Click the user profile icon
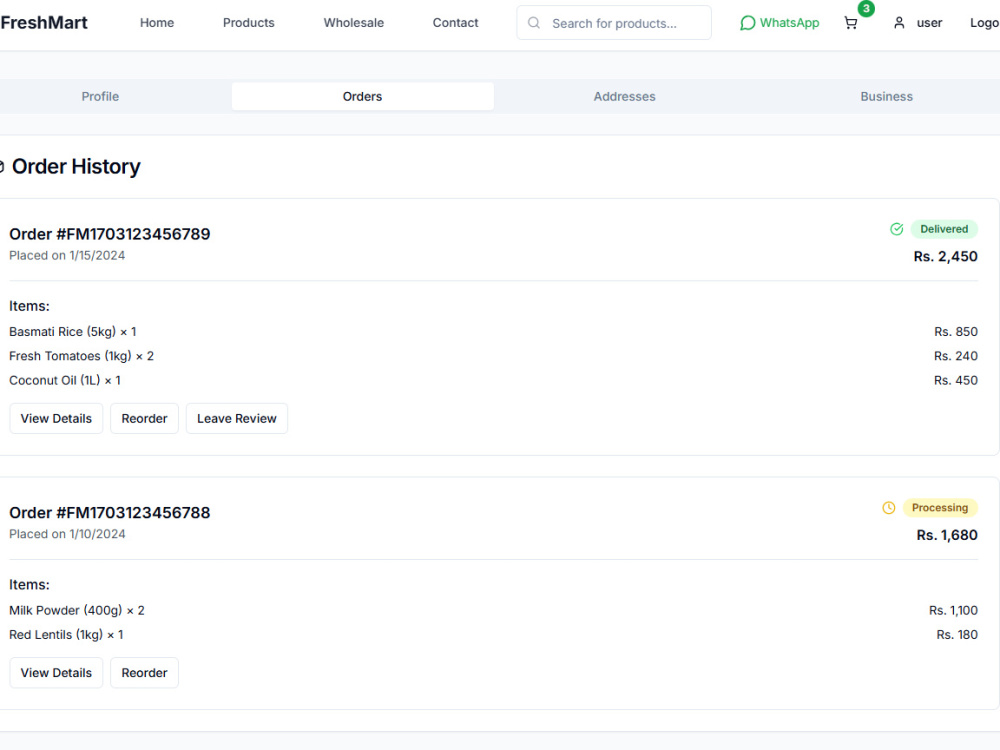Screen dimensions: 1000x750 tap(899, 23)
